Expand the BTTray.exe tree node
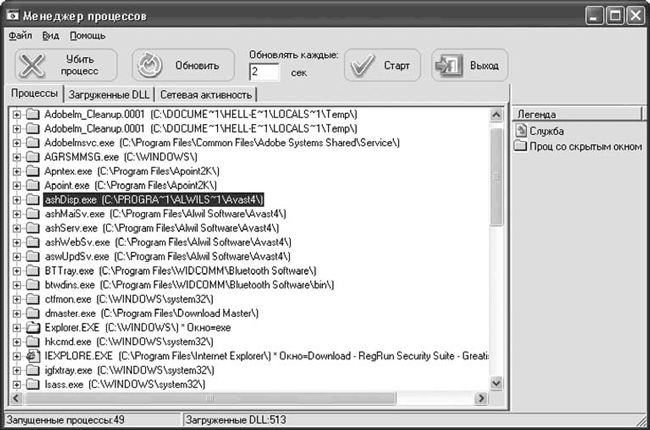 pyautogui.click(x=17, y=270)
